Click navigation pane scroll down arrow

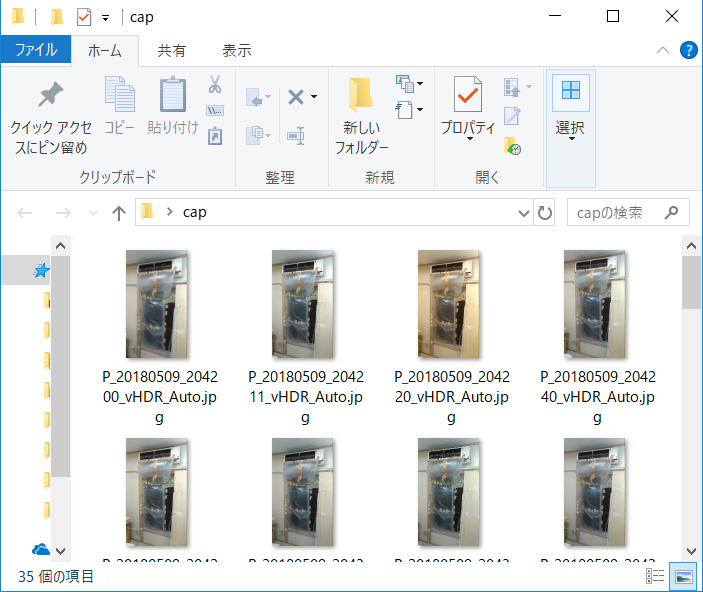pyautogui.click(x=61, y=551)
